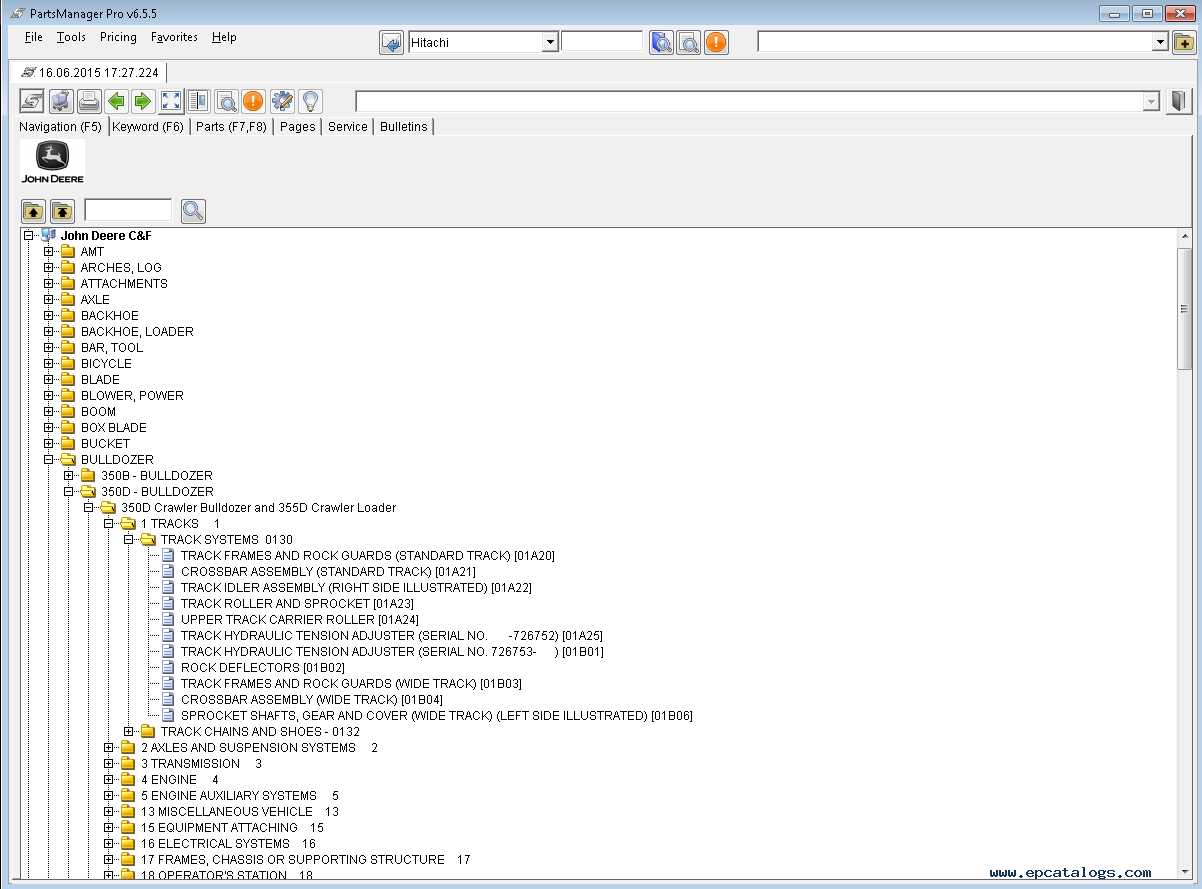Expand TRACK CHAINS AND SHOES - 0132
Viewport: 1202px width, 889px height.
click(x=128, y=732)
